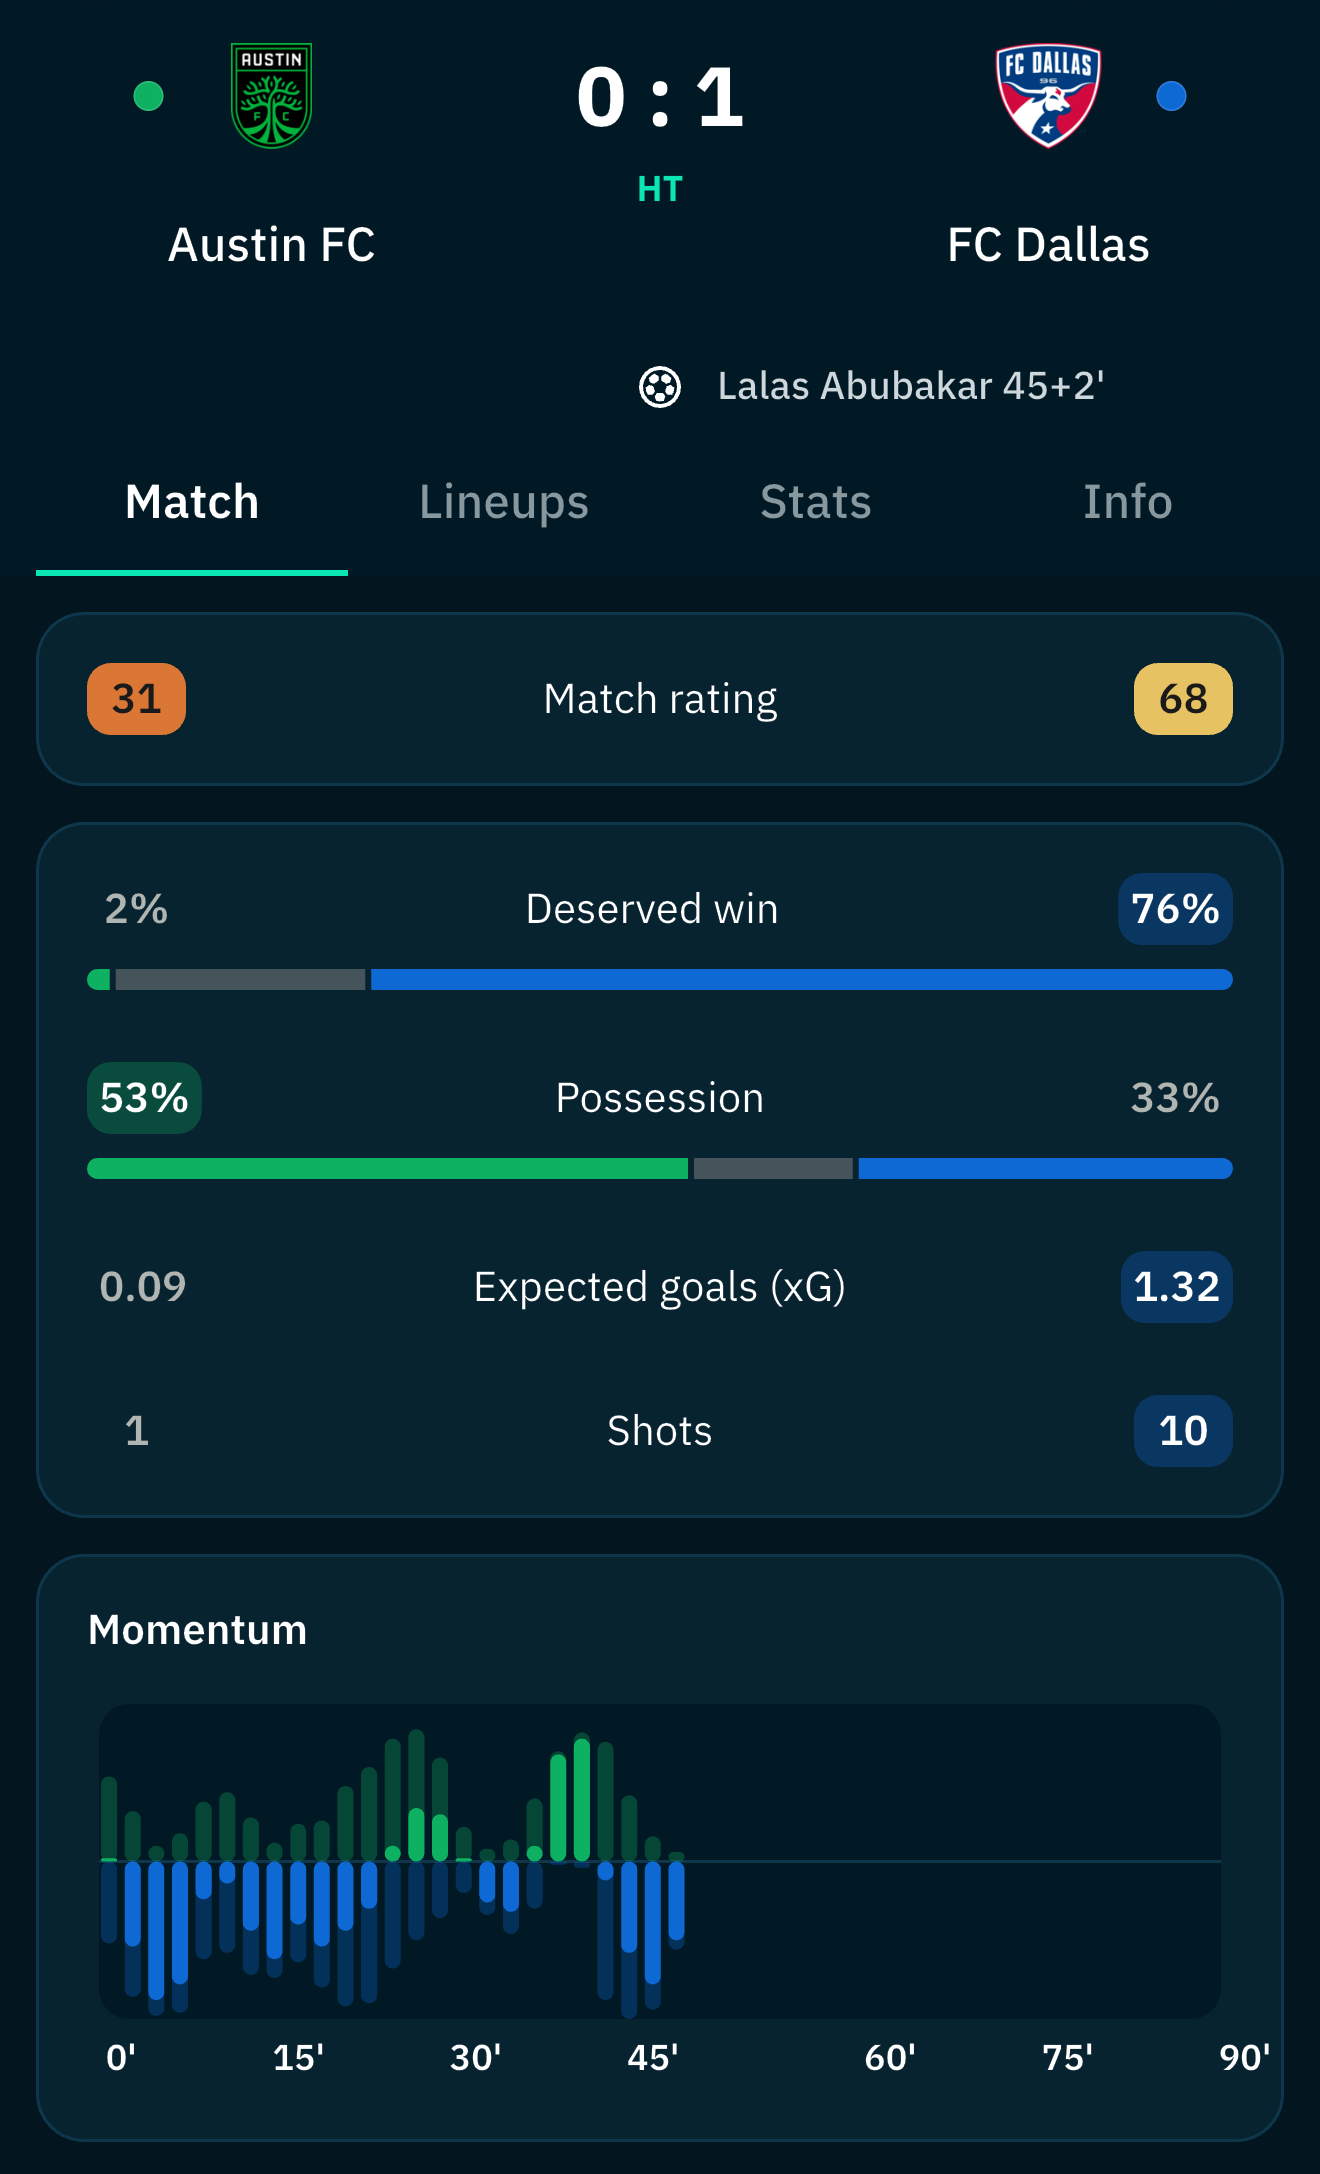The image size is (1320, 2174).
Task: Select the green dot beside Austin FC
Action: point(148,96)
